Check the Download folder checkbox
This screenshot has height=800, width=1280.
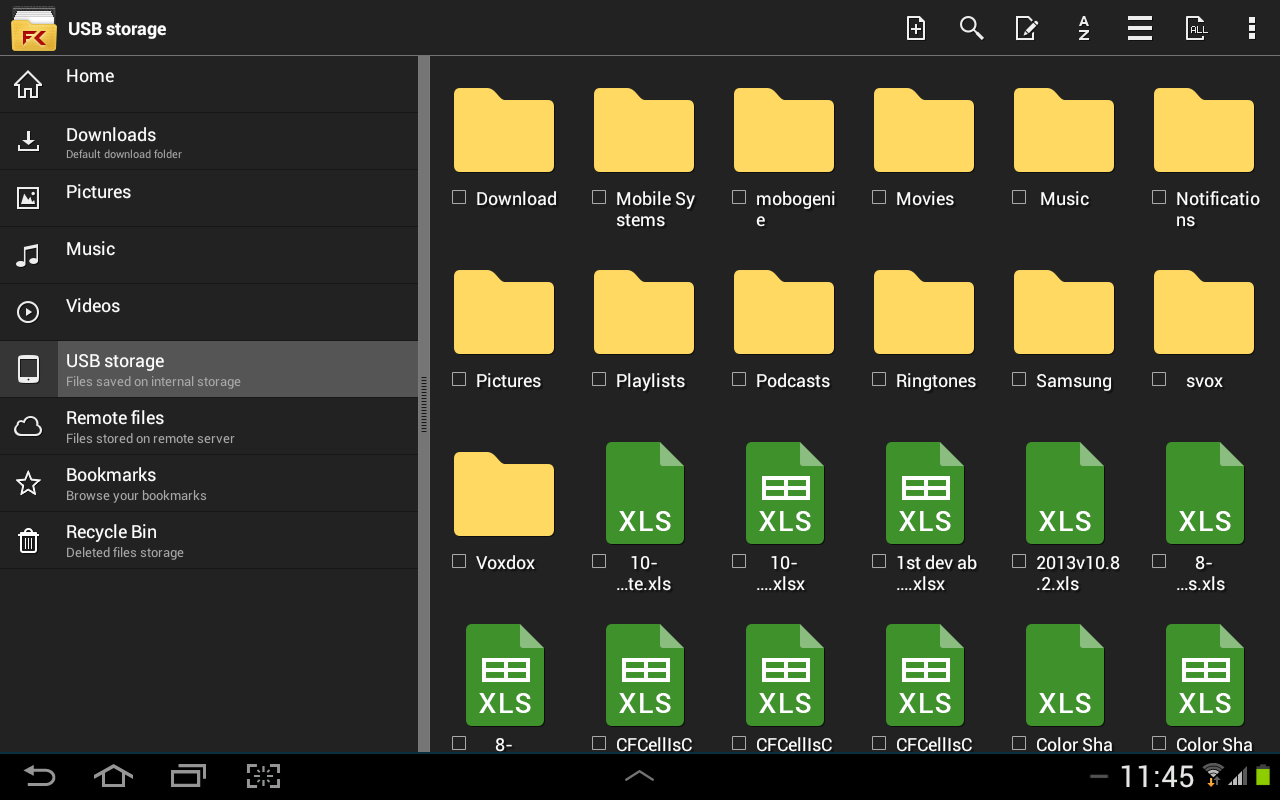(x=459, y=197)
